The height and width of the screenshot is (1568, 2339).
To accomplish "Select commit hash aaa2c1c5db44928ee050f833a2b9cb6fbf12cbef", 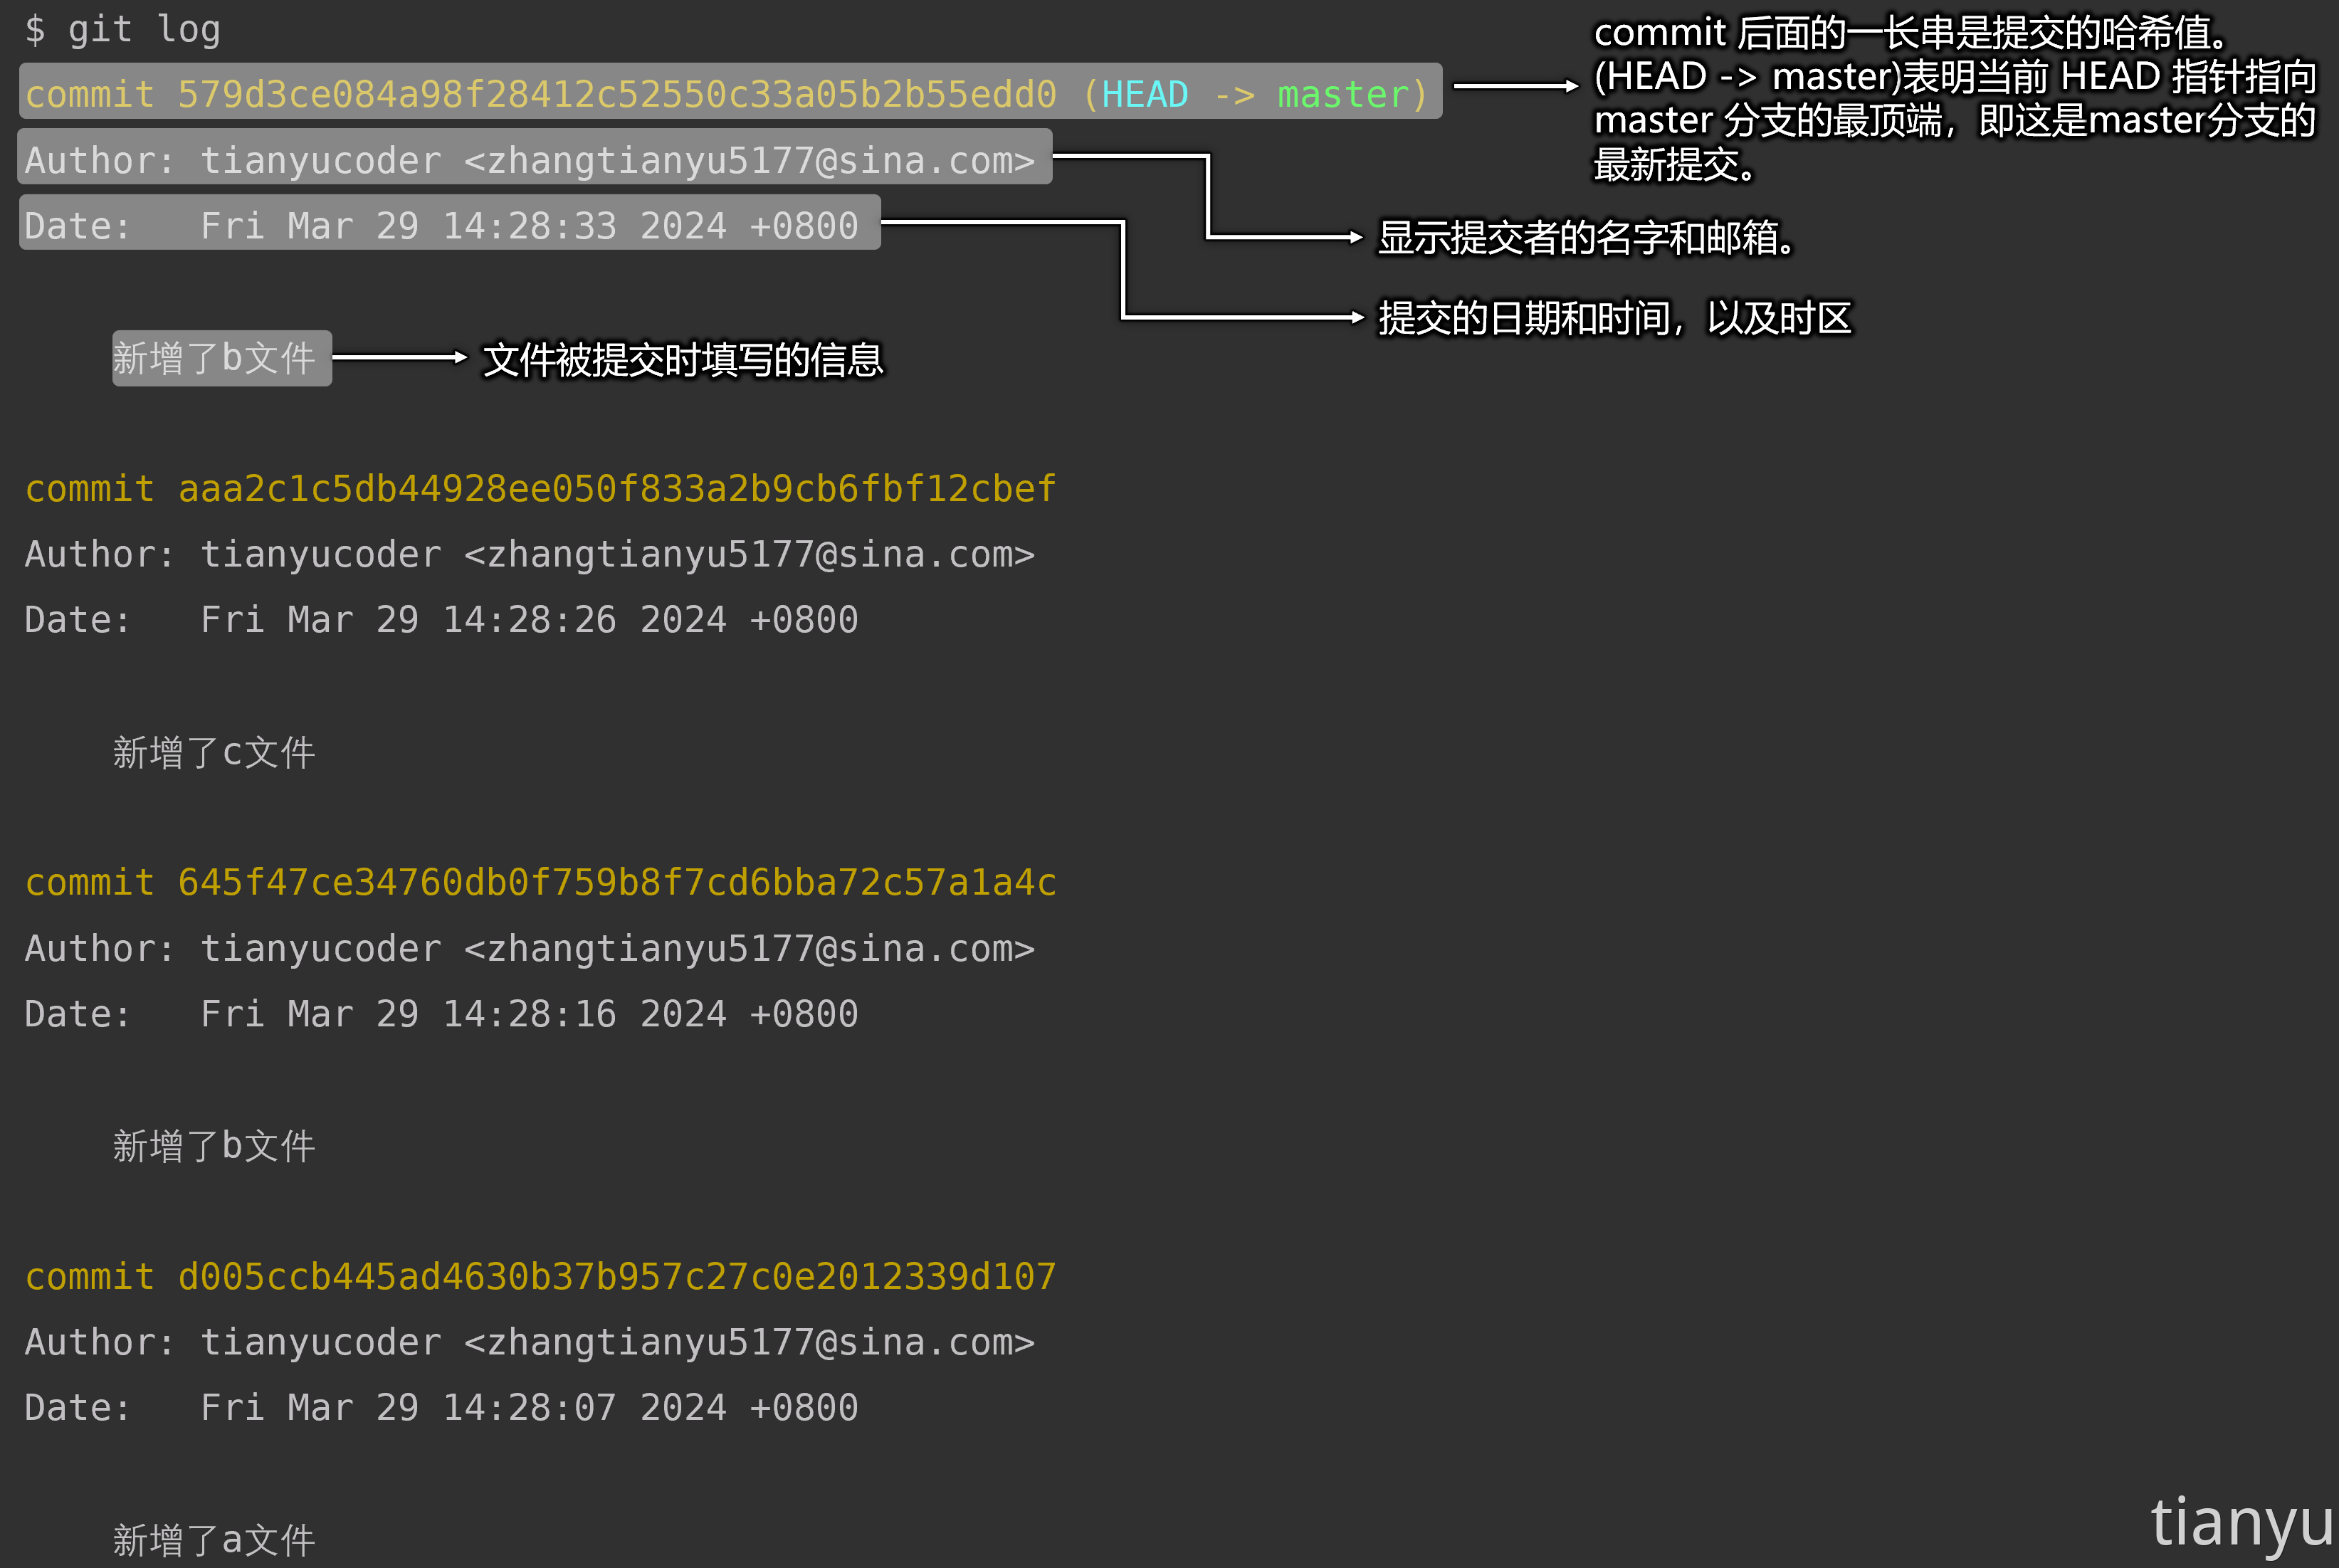I will pos(617,488).
